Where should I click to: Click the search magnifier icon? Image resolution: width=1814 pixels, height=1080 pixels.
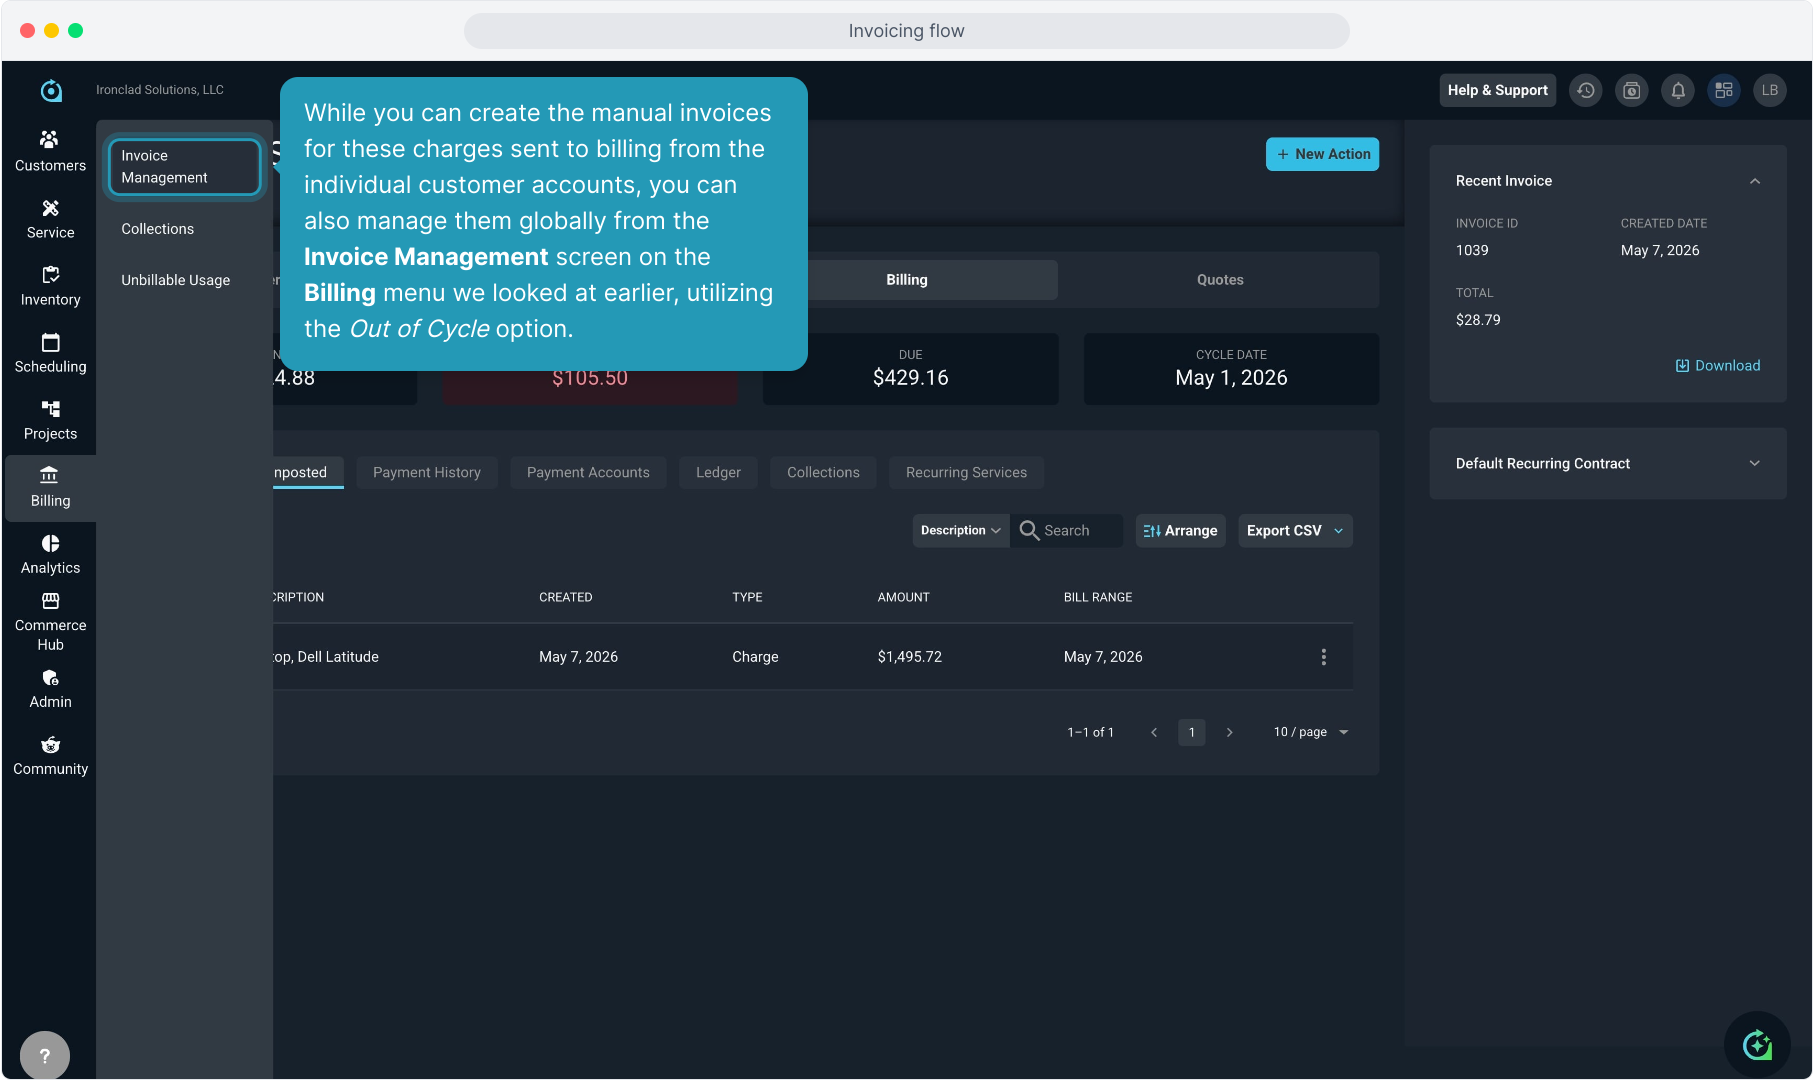(1029, 530)
